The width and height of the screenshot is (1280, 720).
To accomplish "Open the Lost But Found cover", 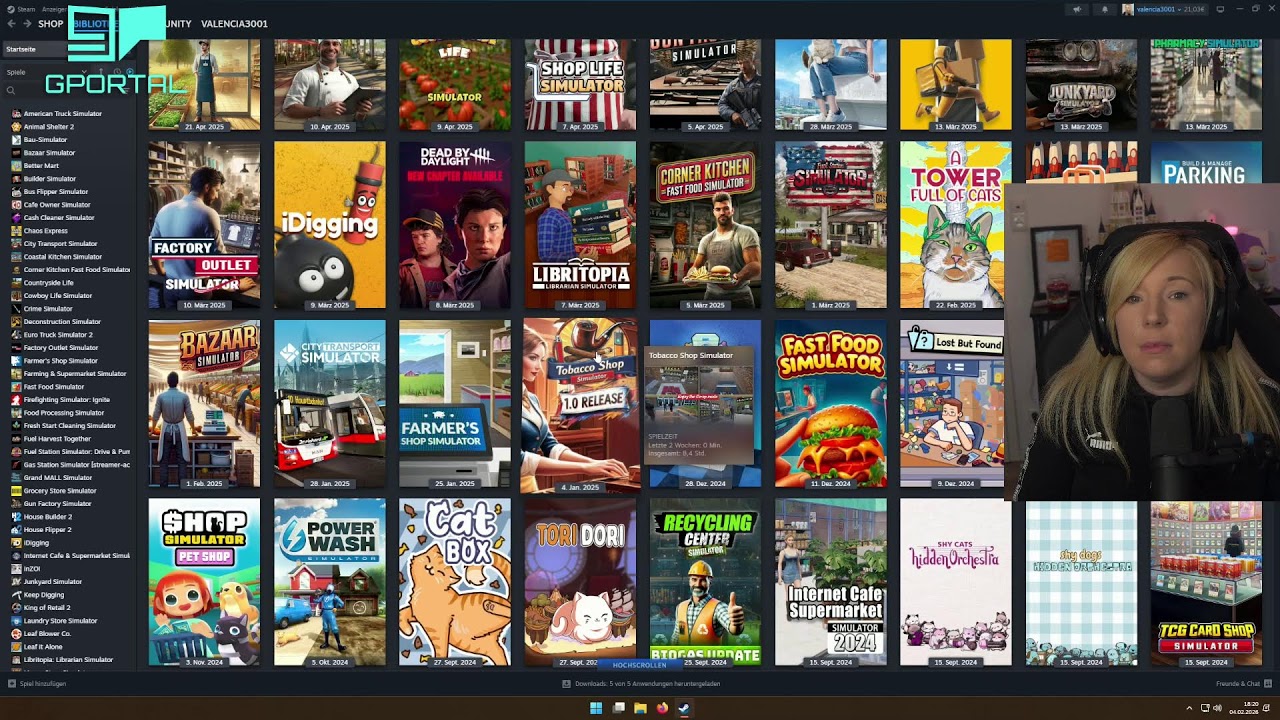I will pyautogui.click(x=952, y=404).
